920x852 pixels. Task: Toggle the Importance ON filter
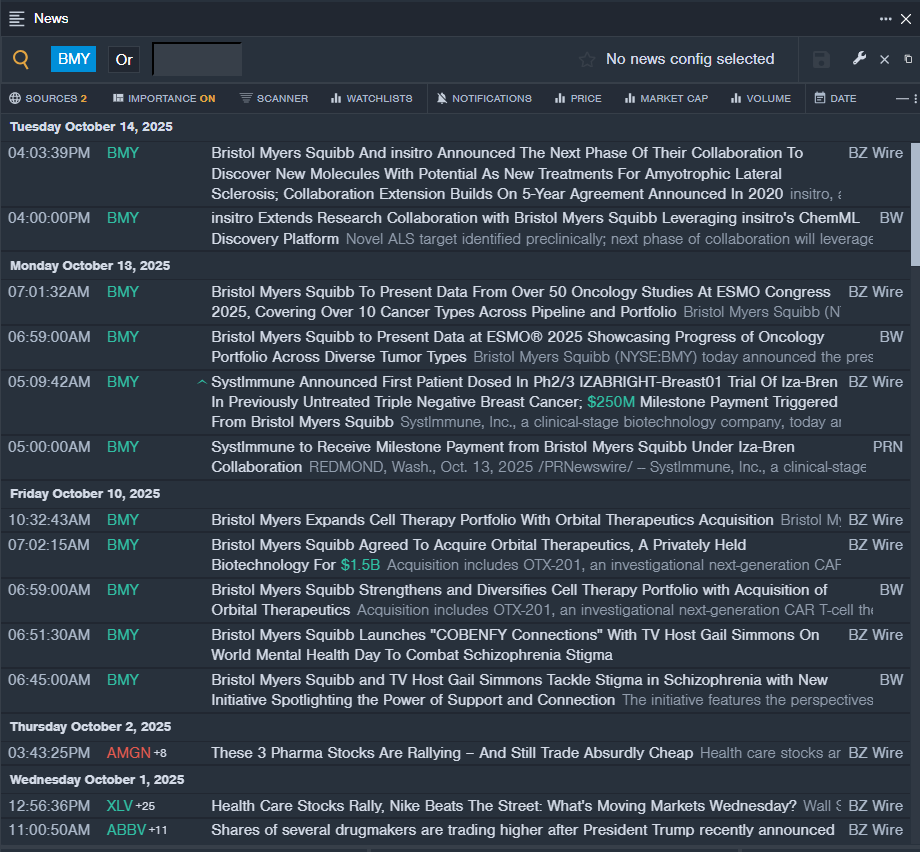coord(163,98)
